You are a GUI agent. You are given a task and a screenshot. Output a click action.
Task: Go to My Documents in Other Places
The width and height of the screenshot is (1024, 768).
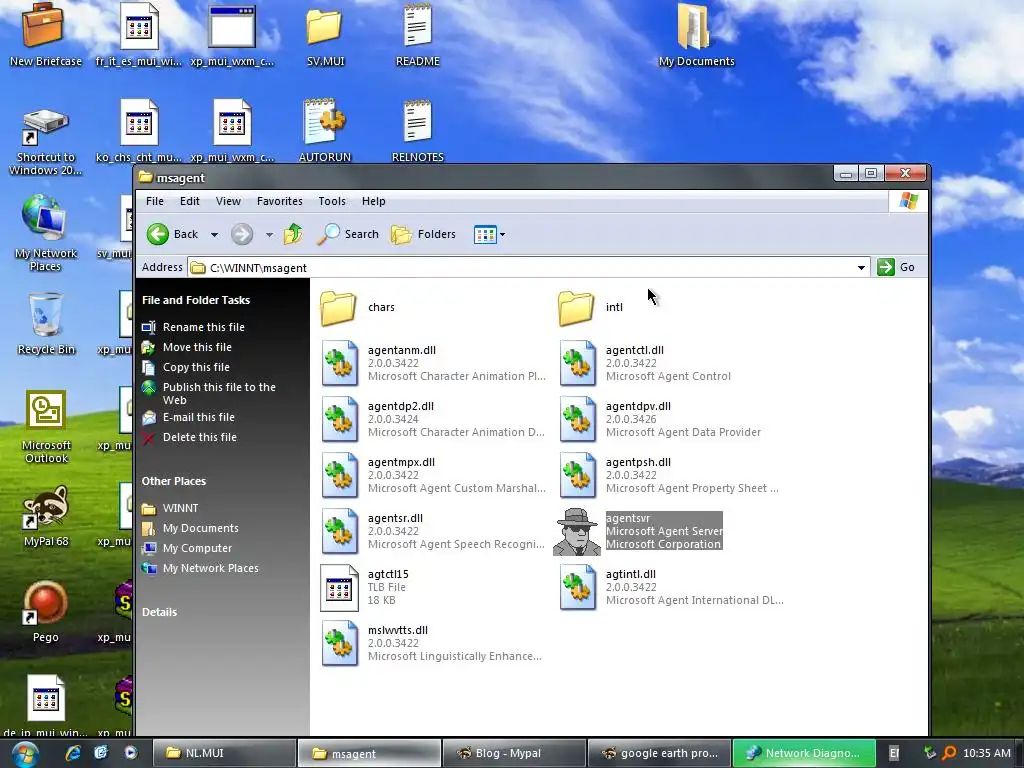(200, 528)
